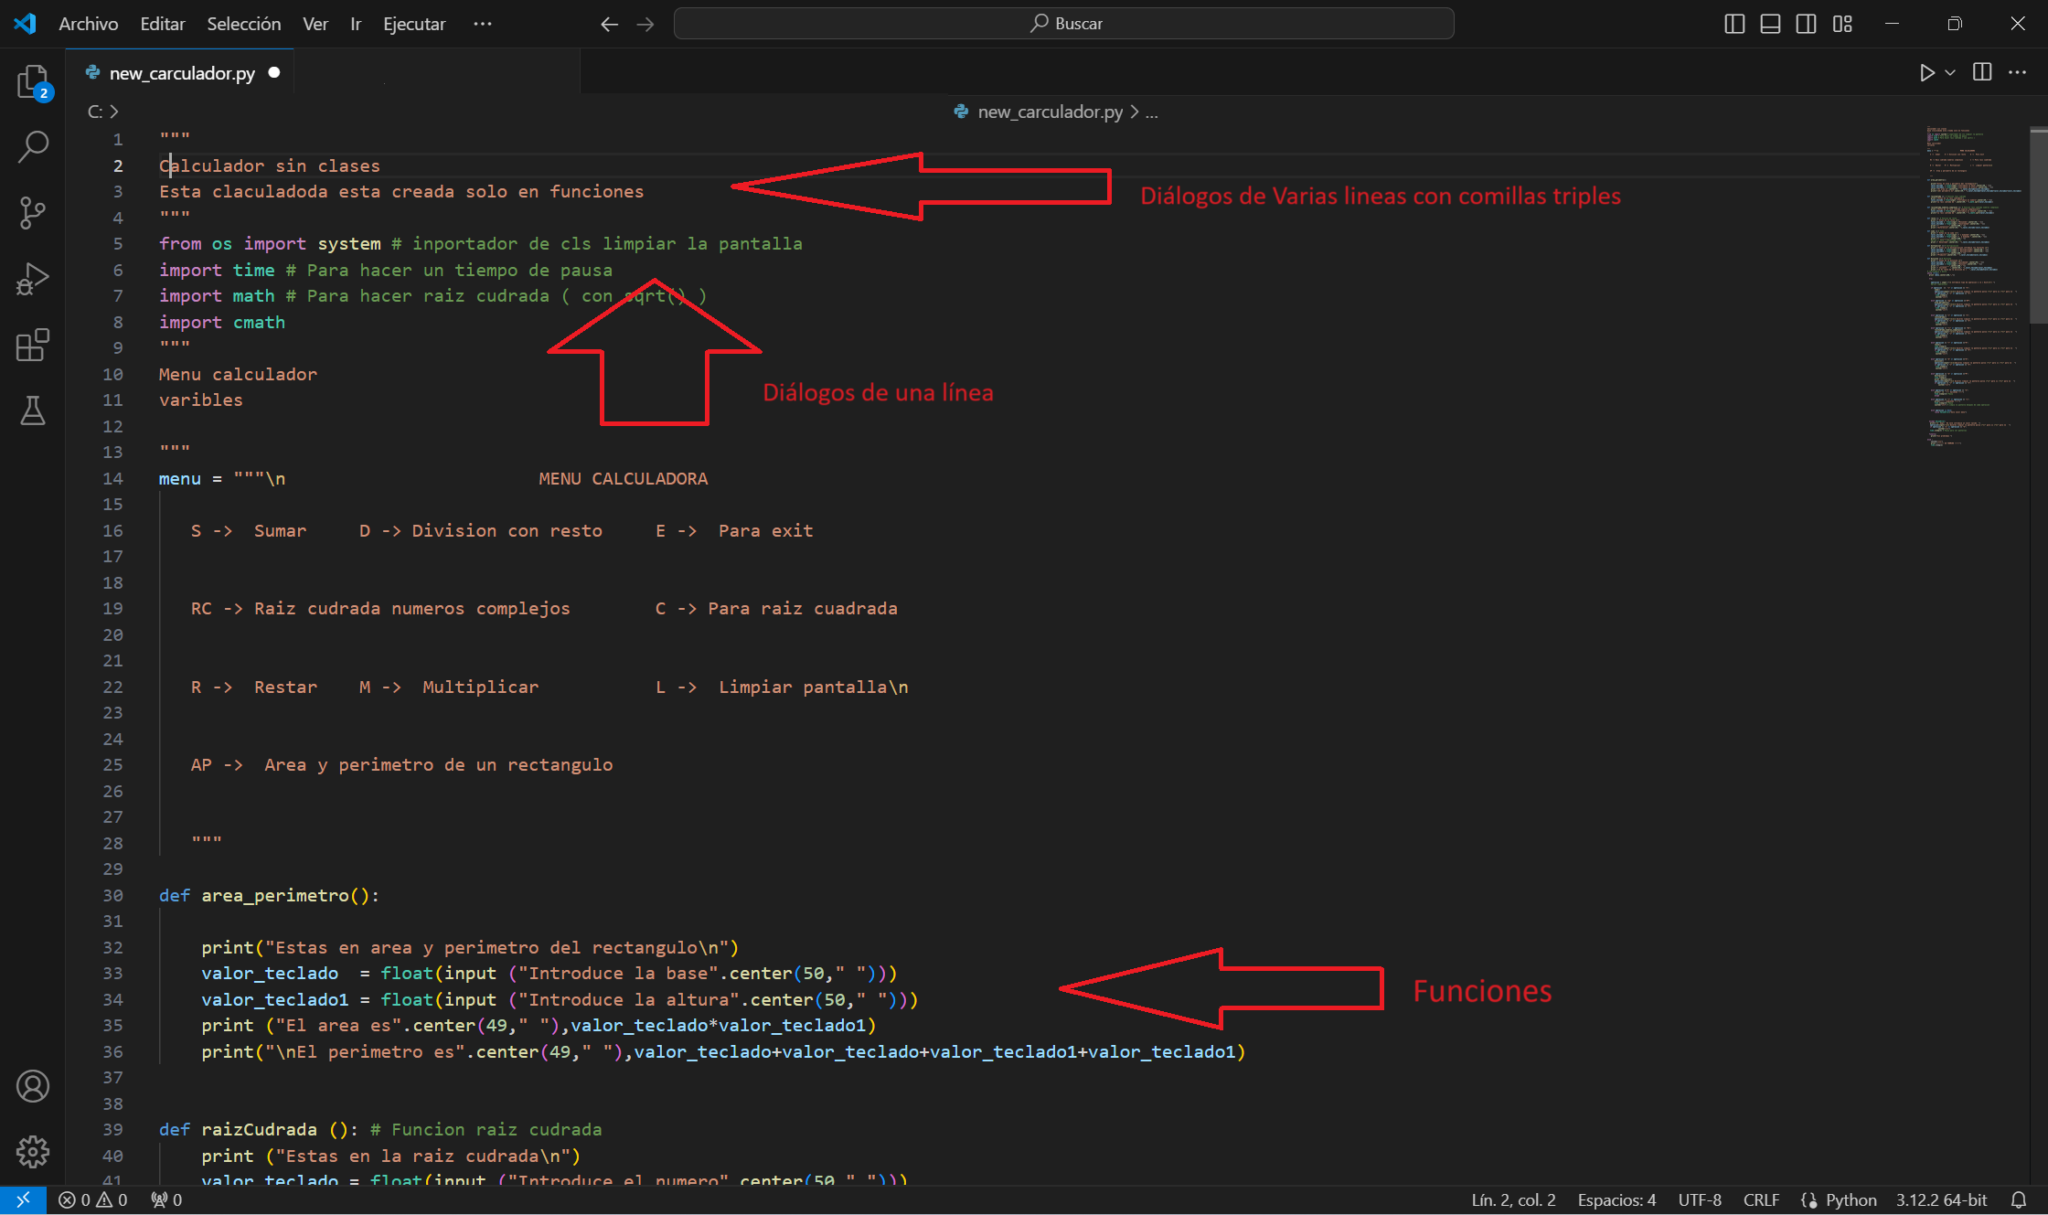The width and height of the screenshot is (2048, 1215).
Task: Open Source Control panel
Action: (33, 212)
